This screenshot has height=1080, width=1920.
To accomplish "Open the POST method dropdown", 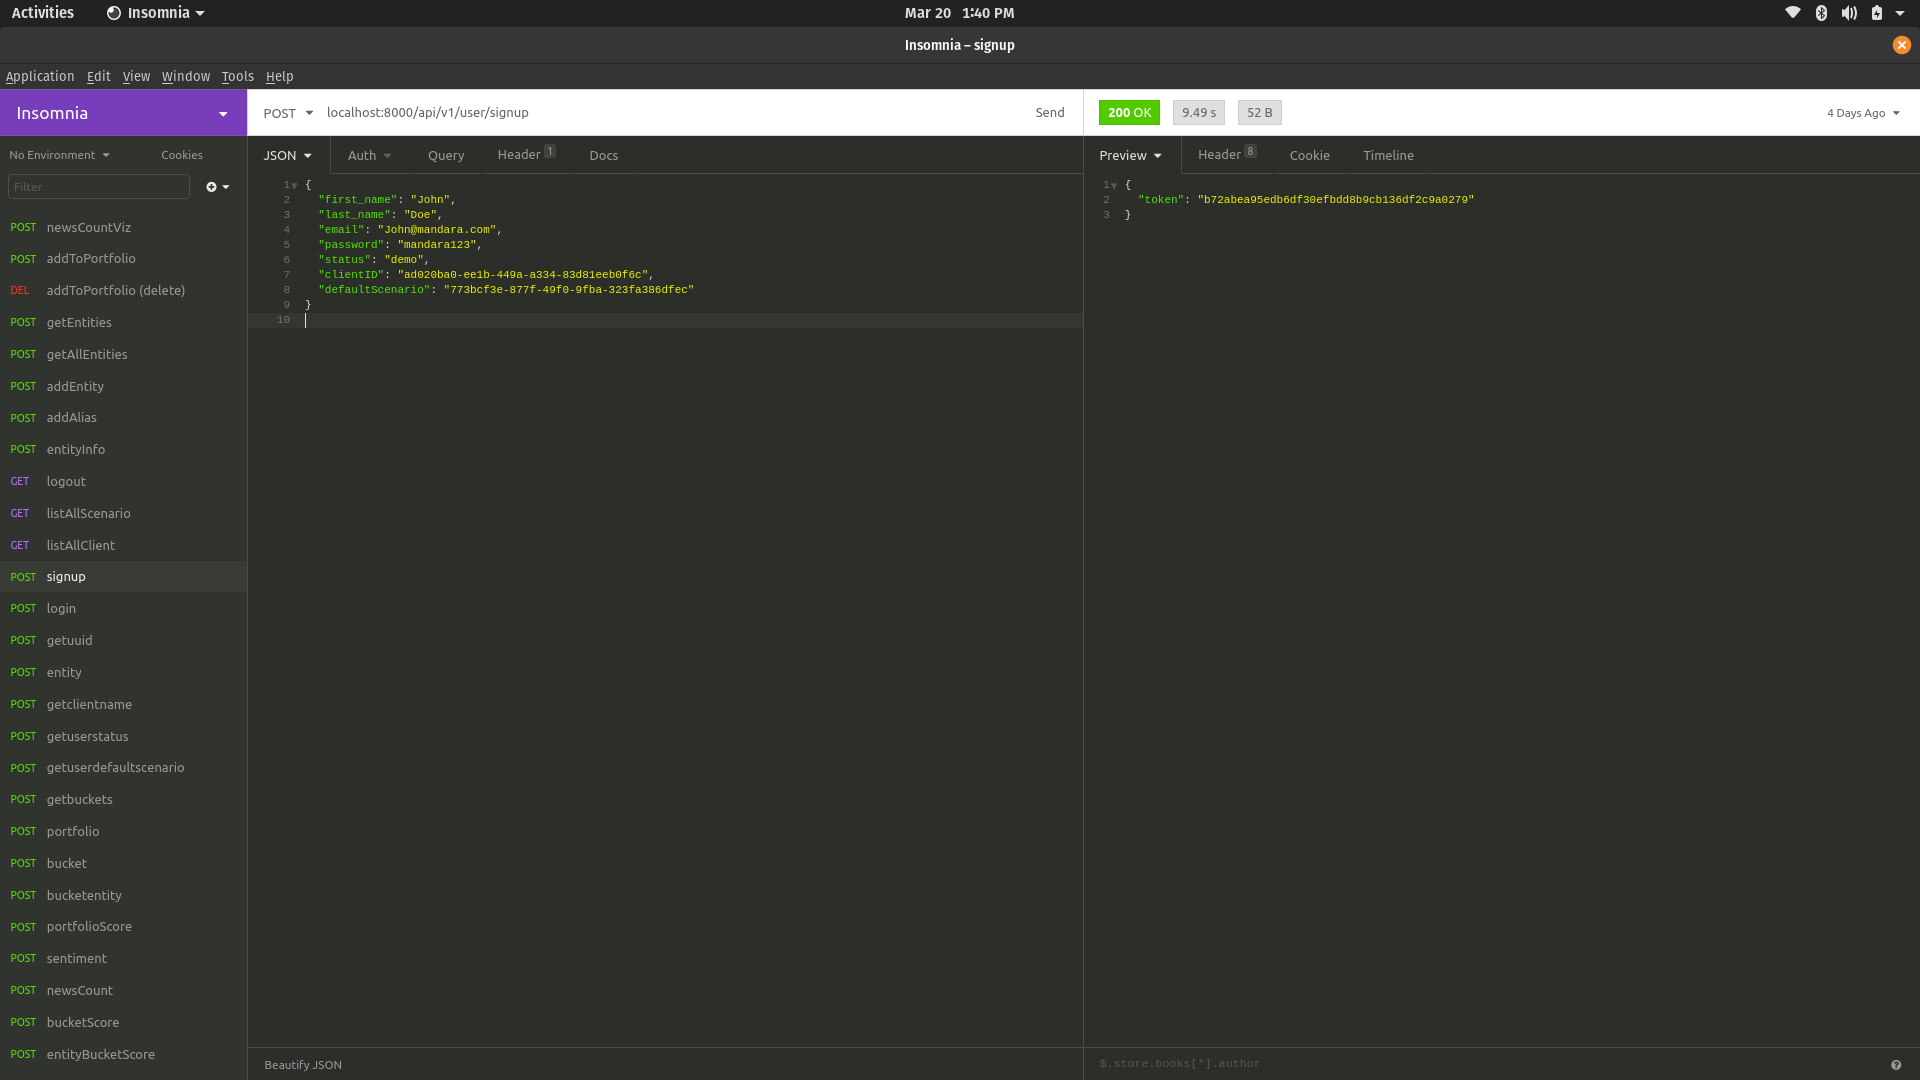I will (288, 113).
